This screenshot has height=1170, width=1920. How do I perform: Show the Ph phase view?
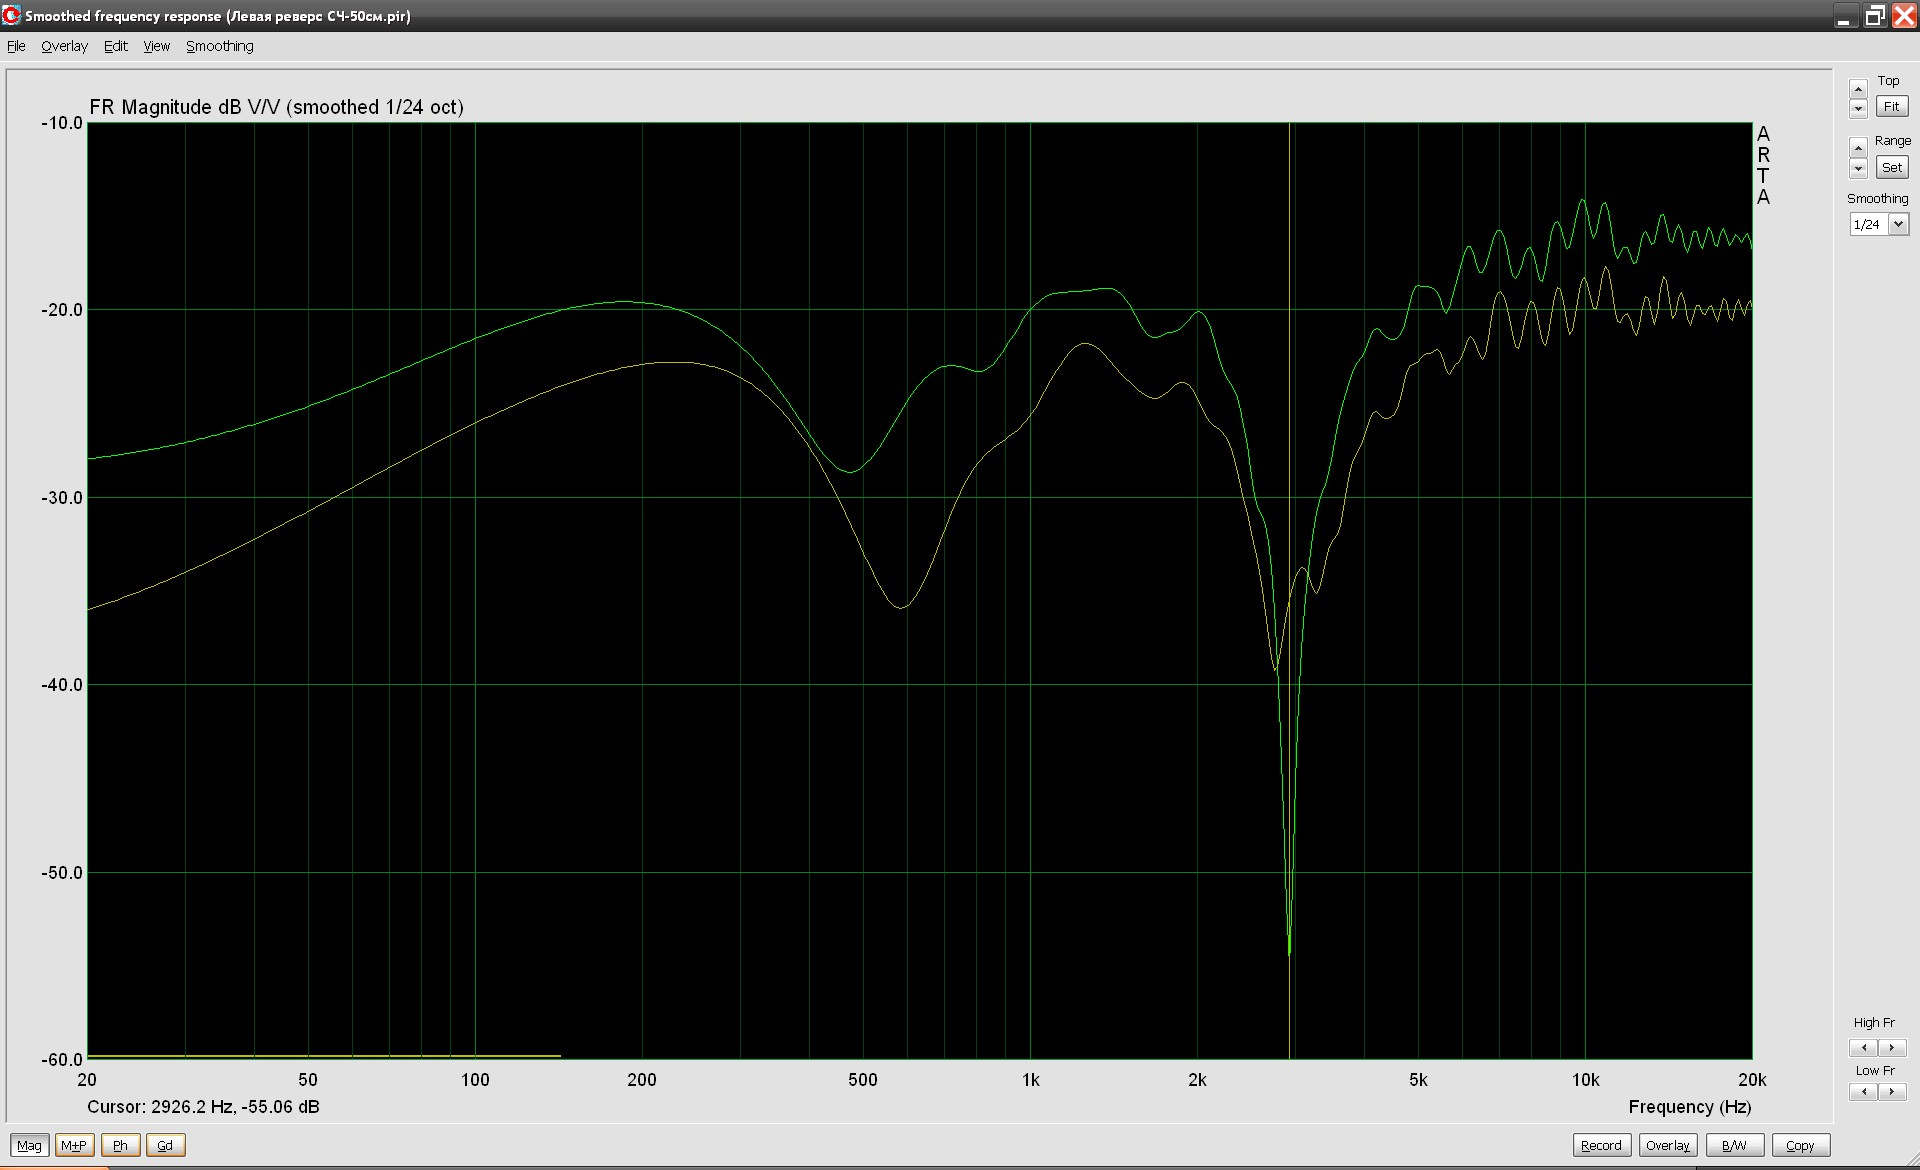[120, 1145]
